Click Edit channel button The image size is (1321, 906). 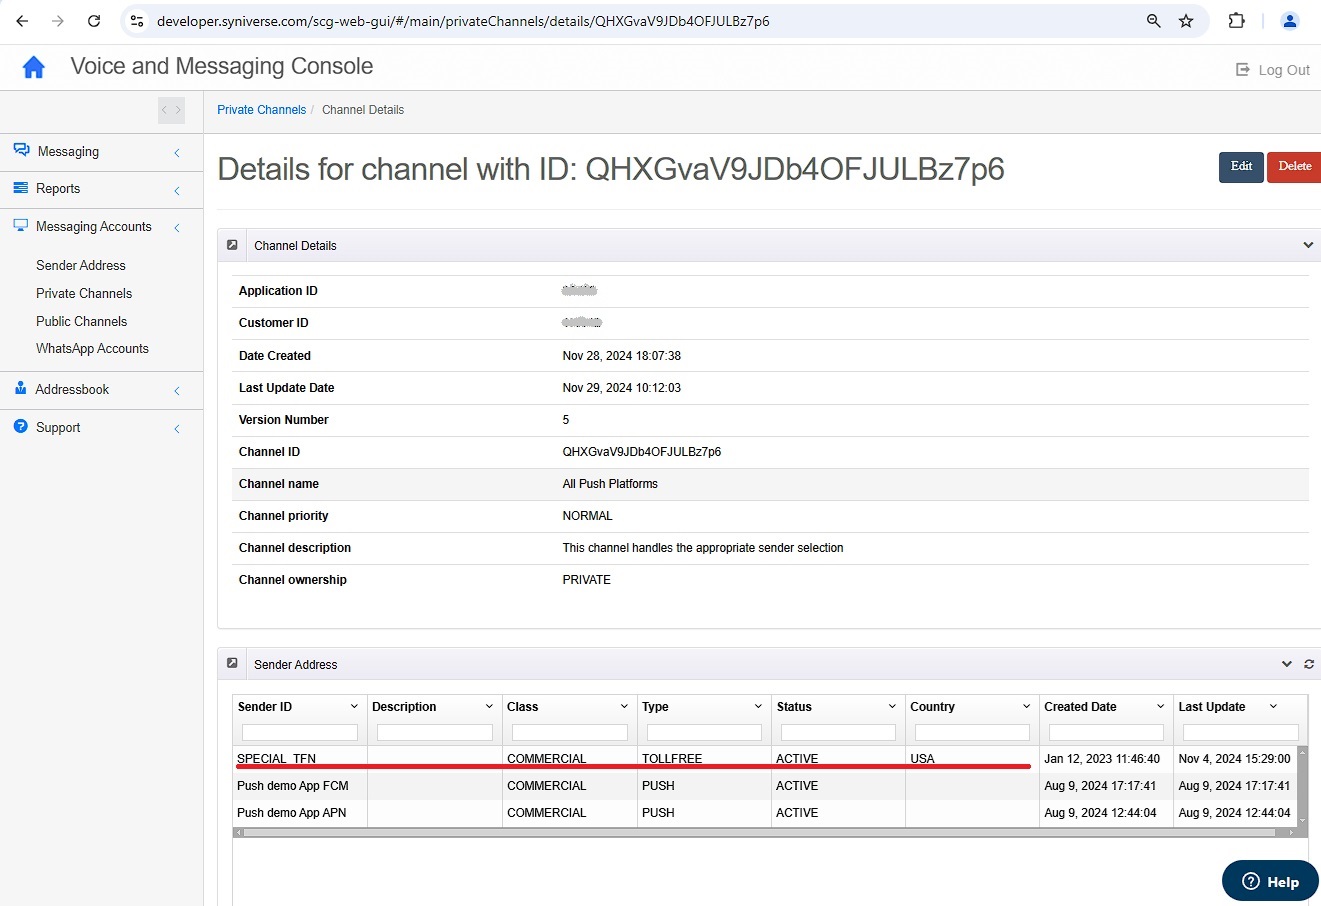pyautogui.click(x=1241, y=167)
